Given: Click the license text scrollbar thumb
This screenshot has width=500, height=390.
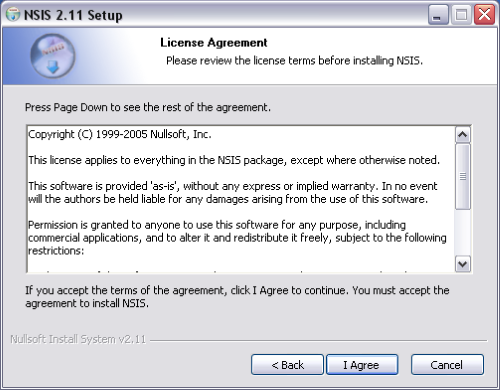Looking at the screenshot, I should [463, 177].
